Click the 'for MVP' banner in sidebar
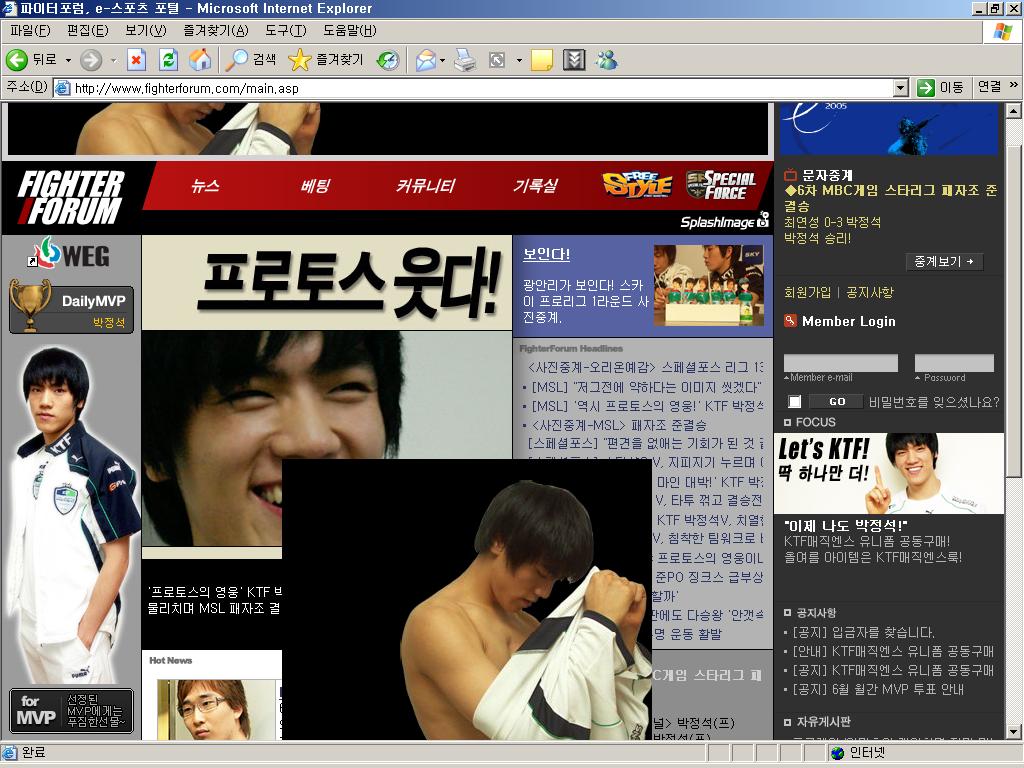This screenshot has width=1024, height=768. click(x=71, y=711)
